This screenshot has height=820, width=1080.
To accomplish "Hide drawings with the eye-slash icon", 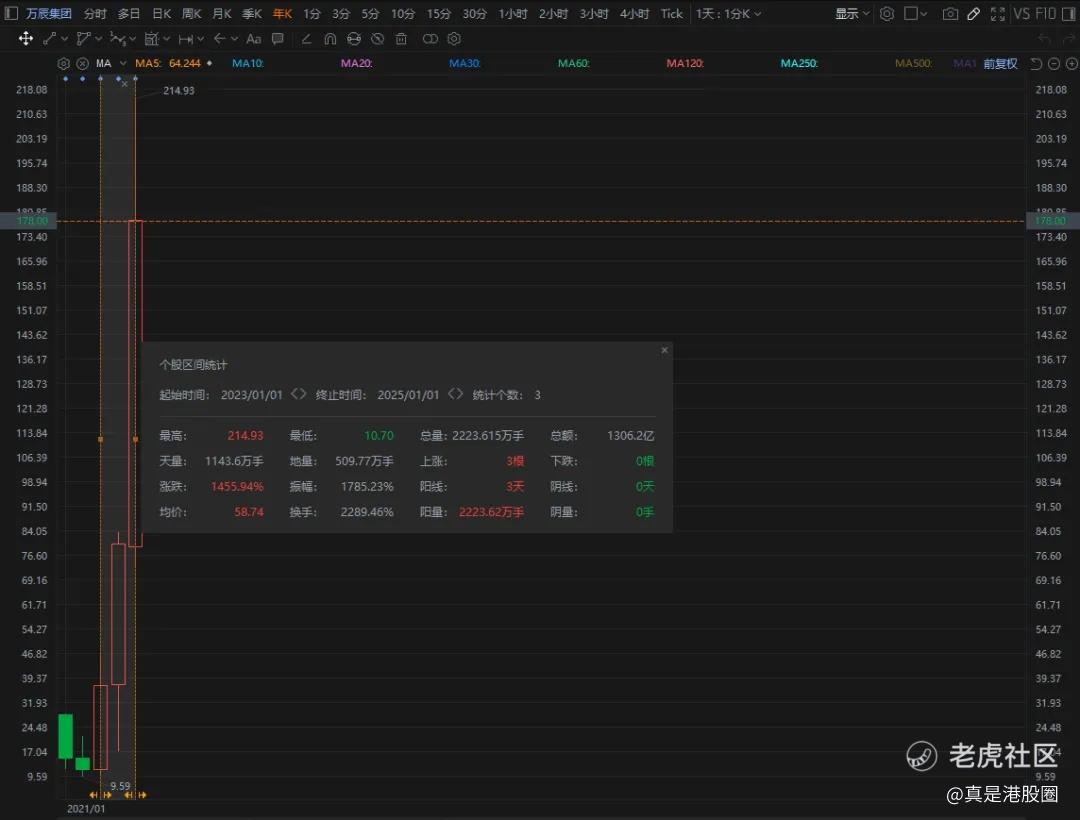I will [x=377, y=39].
